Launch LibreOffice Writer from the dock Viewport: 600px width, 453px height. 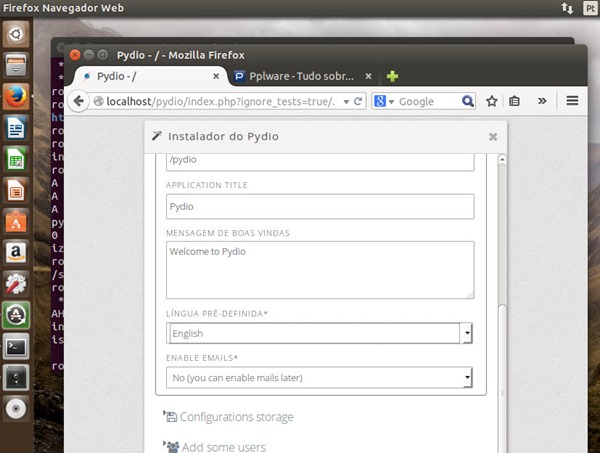coord(16,128)
